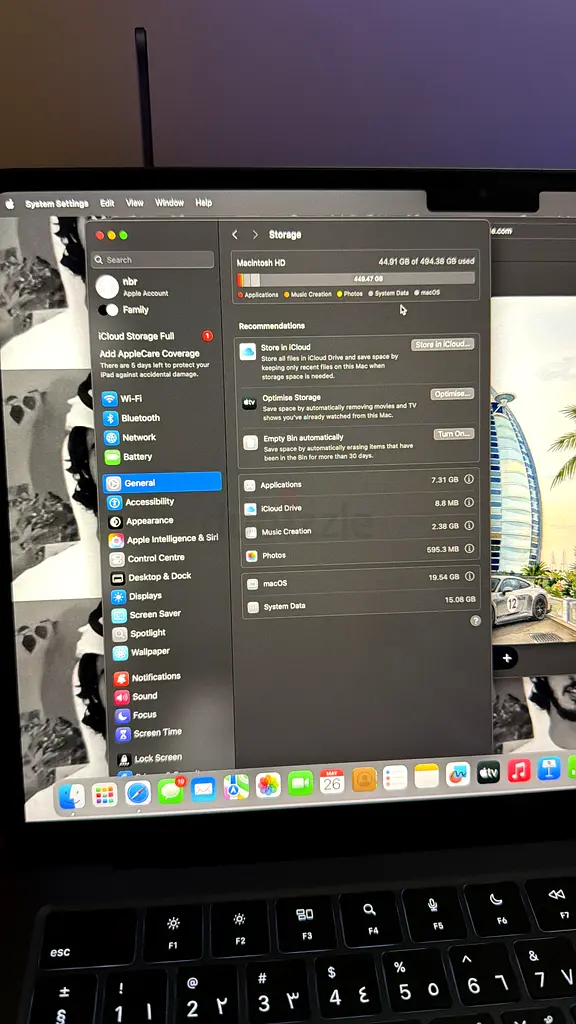
Task: Click the help question mark button
Action: click(x=475, y=621)
